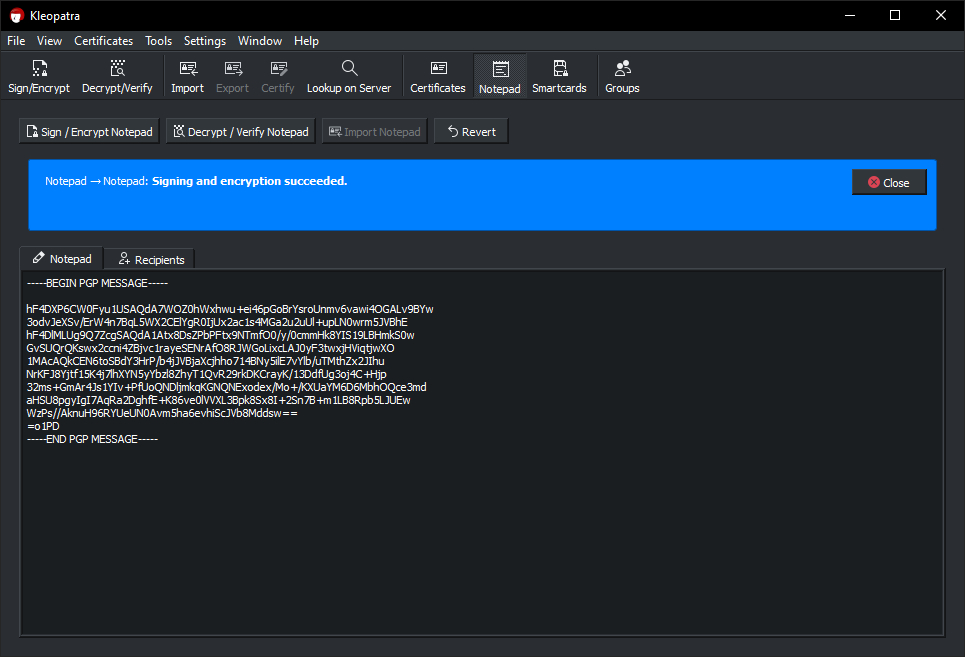The height and width of the screenshot is (657, 965).
Task: Open the Window menu
Action: 260,41
